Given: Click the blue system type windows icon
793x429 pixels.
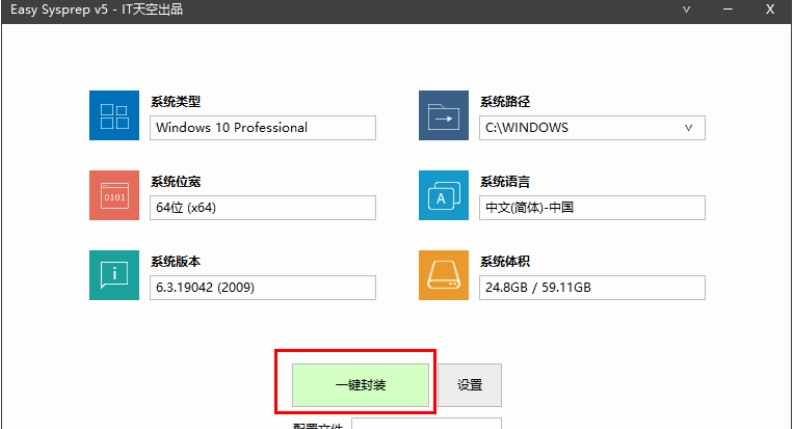Looking at the screenshot, I should pos(114,115).
